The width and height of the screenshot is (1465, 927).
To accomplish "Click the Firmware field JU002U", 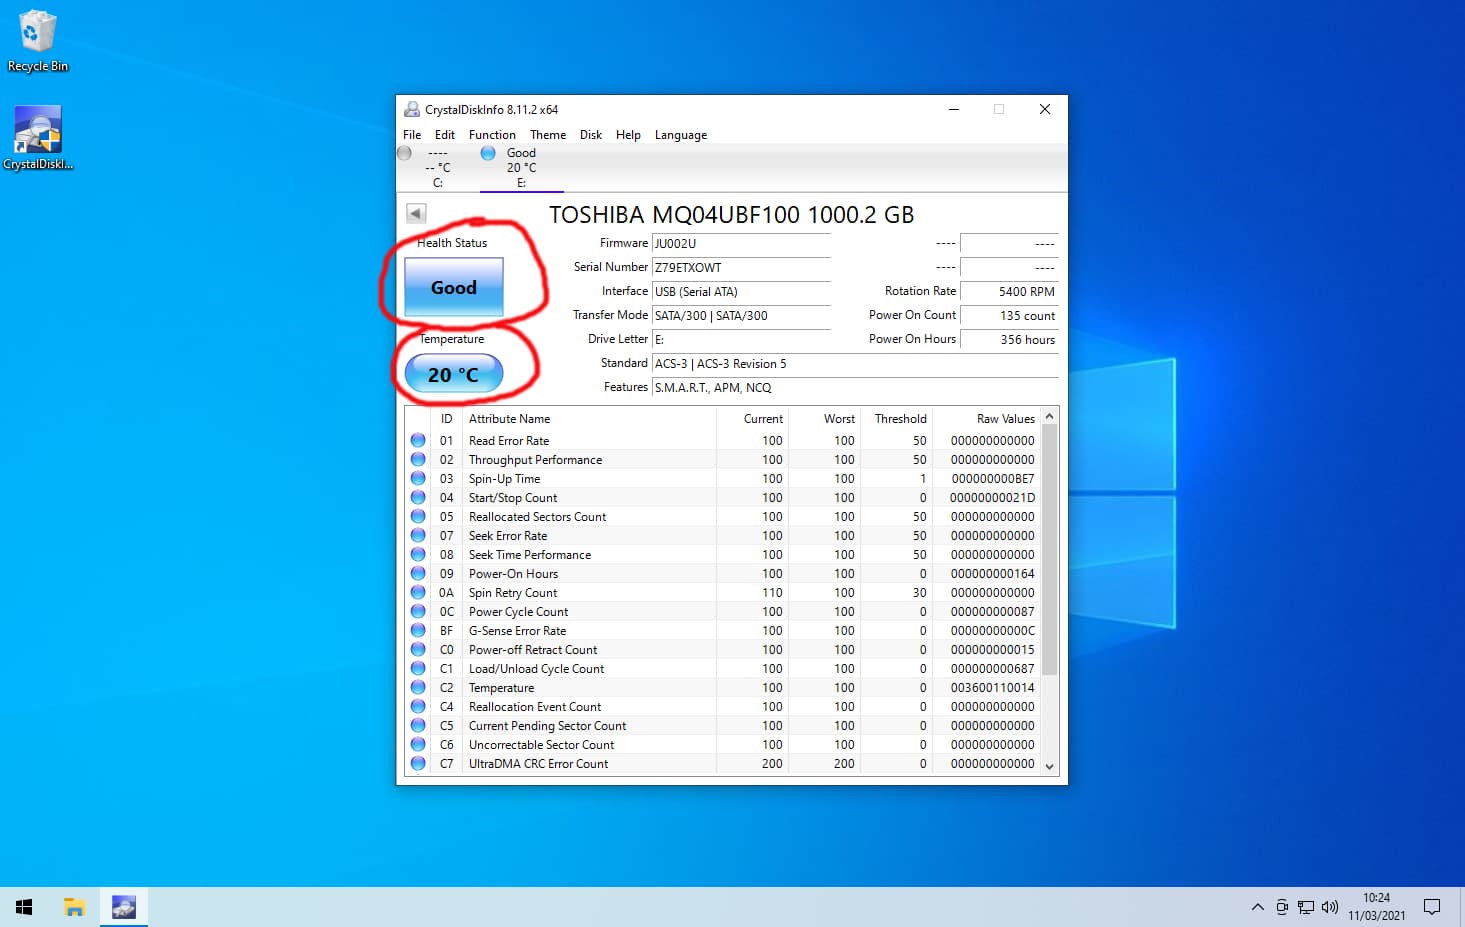I will tap(741, 243).
